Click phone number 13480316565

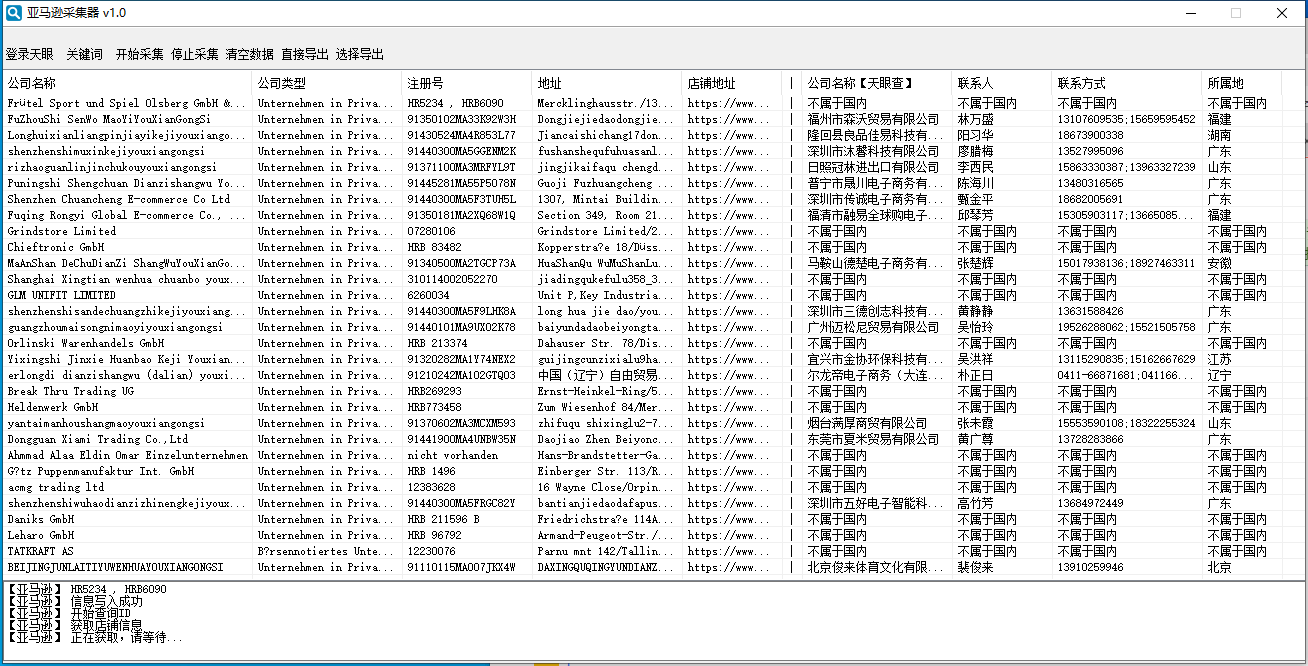[1090, 183]
